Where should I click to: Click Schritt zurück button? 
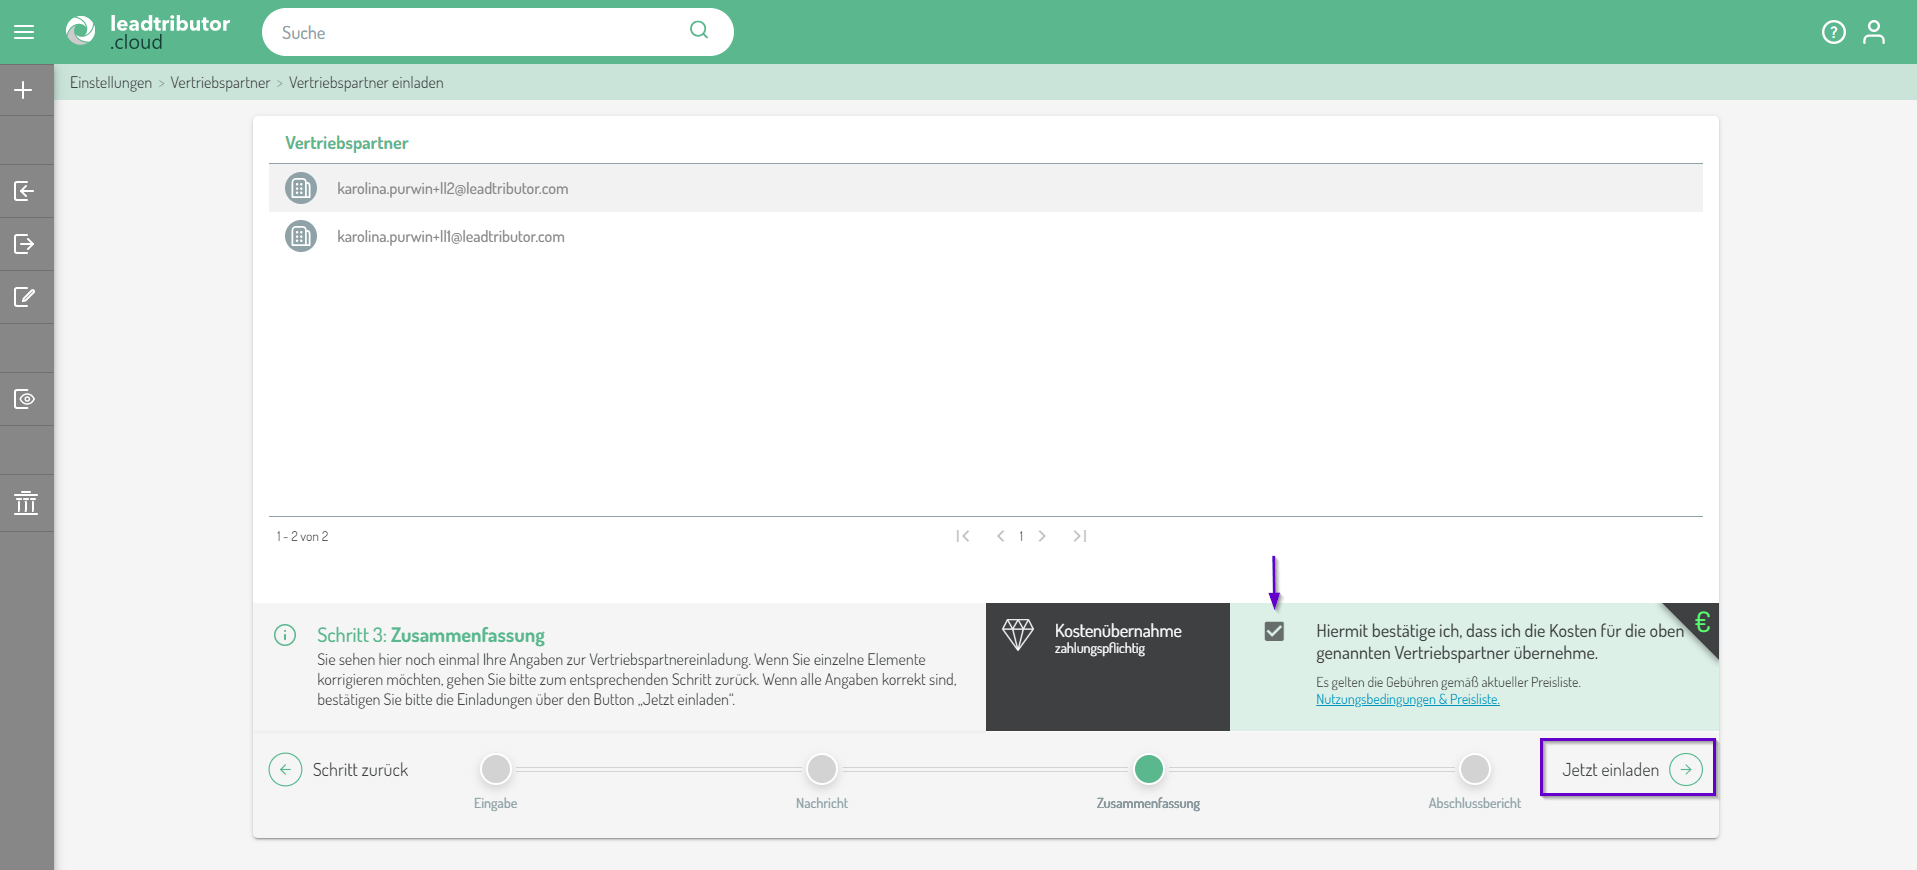click(339, 769)
